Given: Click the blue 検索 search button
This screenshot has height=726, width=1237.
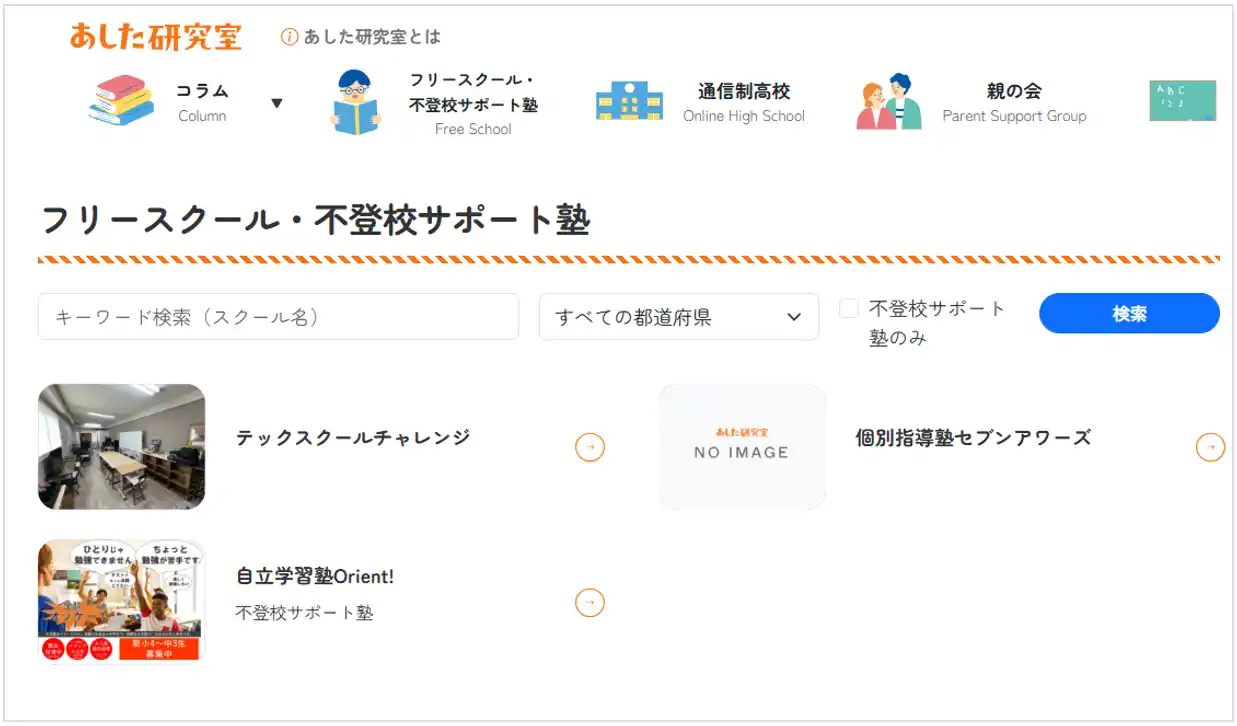Looking at the screenshot, I should pos(1128,313).
